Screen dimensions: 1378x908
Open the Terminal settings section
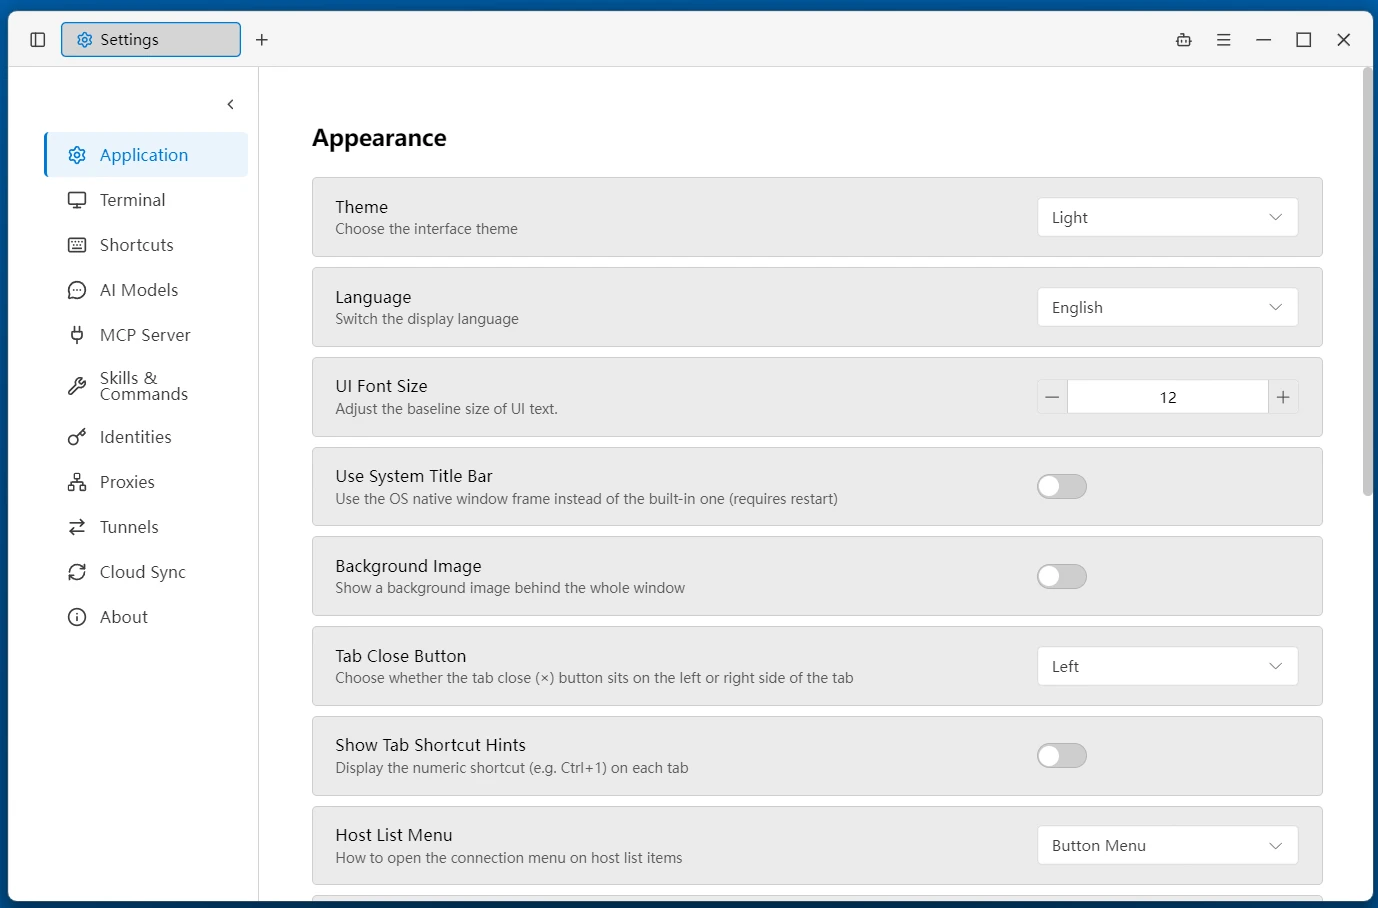pyautogui.click(x=146, y=200)
